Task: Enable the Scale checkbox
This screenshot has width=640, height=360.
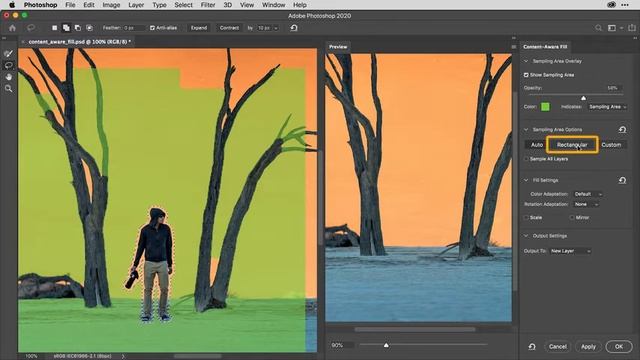Action: (526, 218)
